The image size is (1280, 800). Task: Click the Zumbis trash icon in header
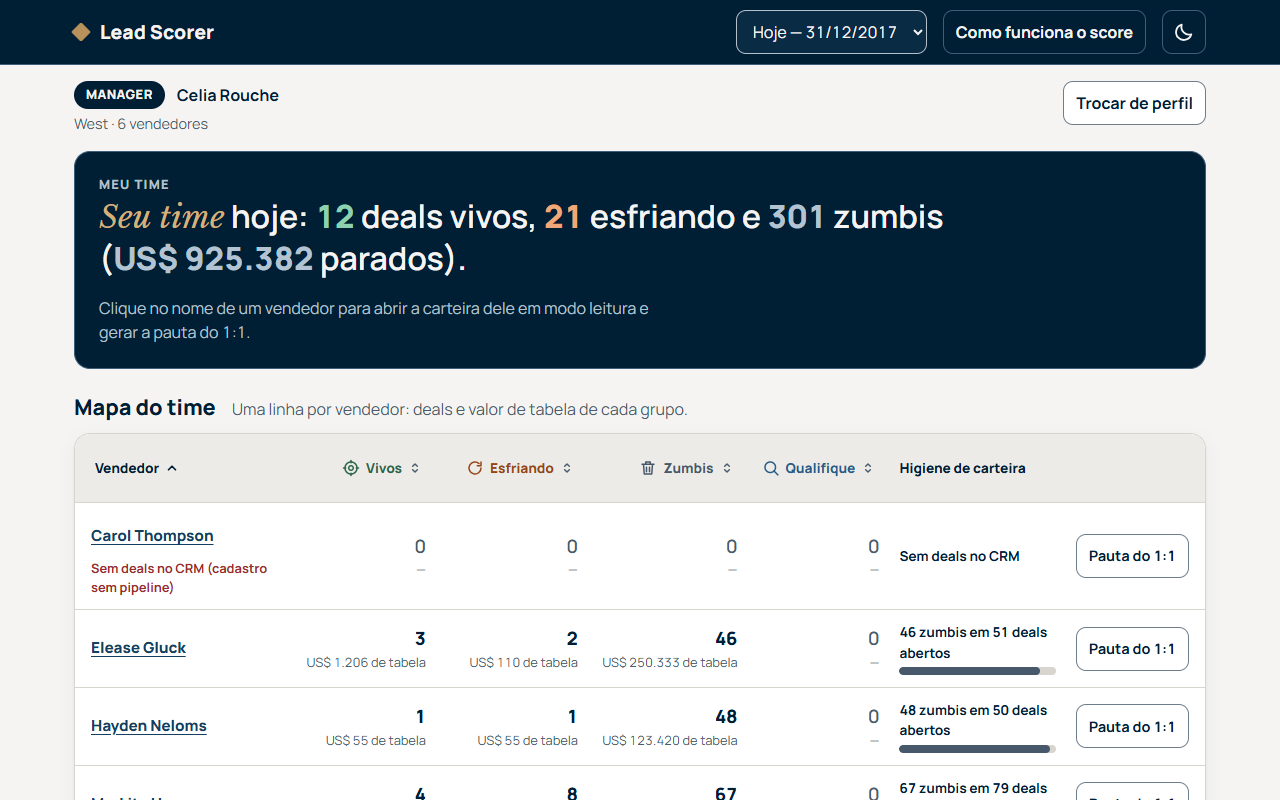point(648,468)
